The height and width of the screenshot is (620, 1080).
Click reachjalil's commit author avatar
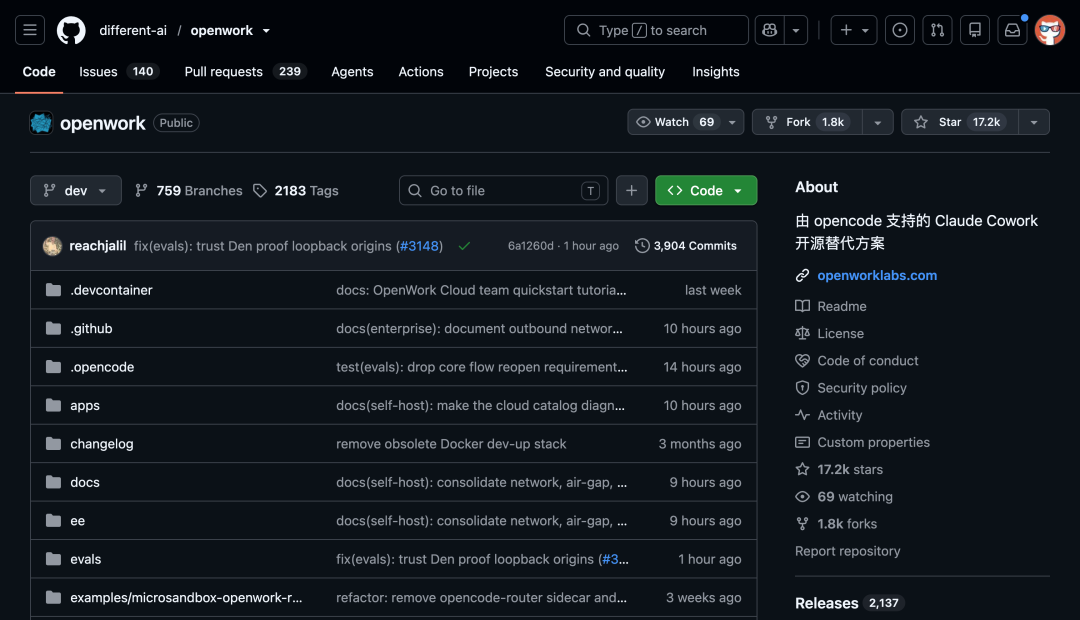(x=52, y=246)
